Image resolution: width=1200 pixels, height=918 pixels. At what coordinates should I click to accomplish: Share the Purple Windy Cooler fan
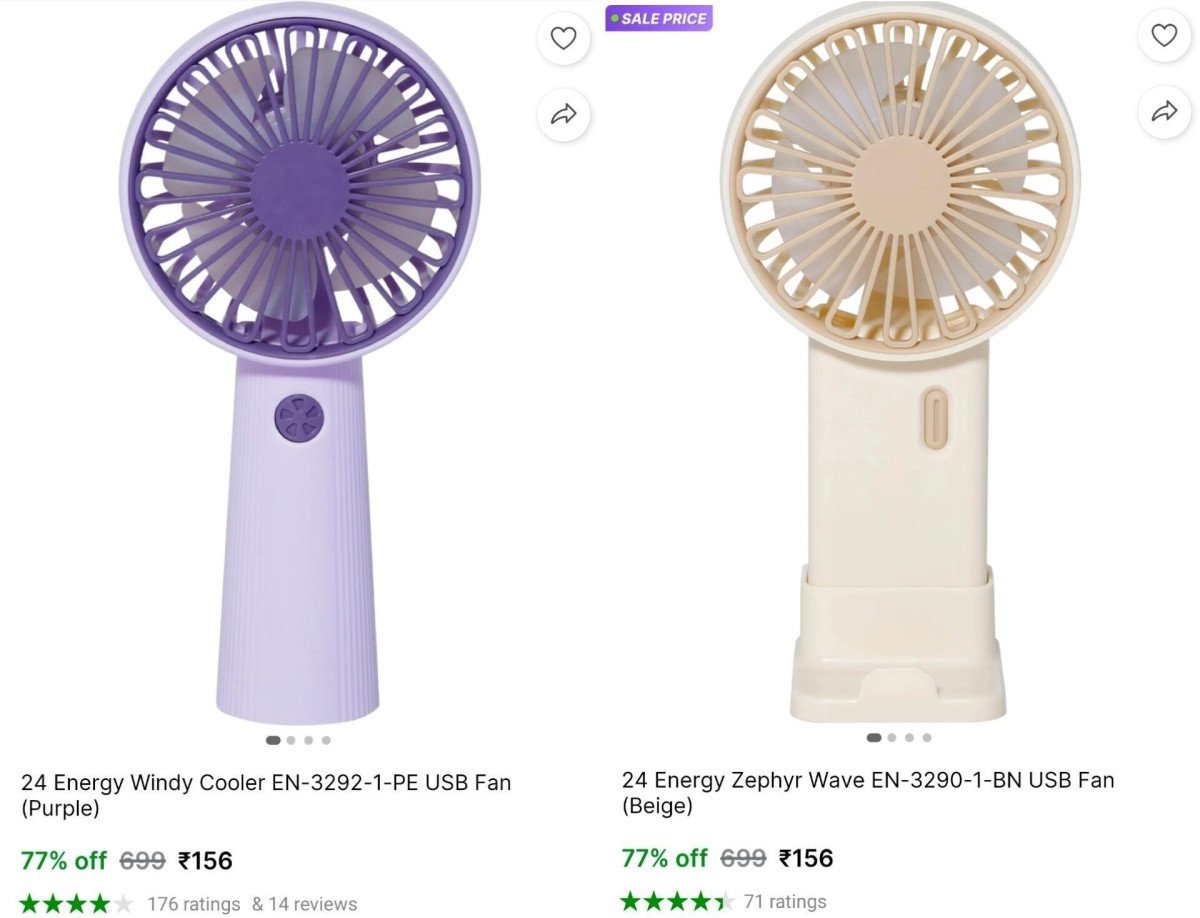pos(563,114)
